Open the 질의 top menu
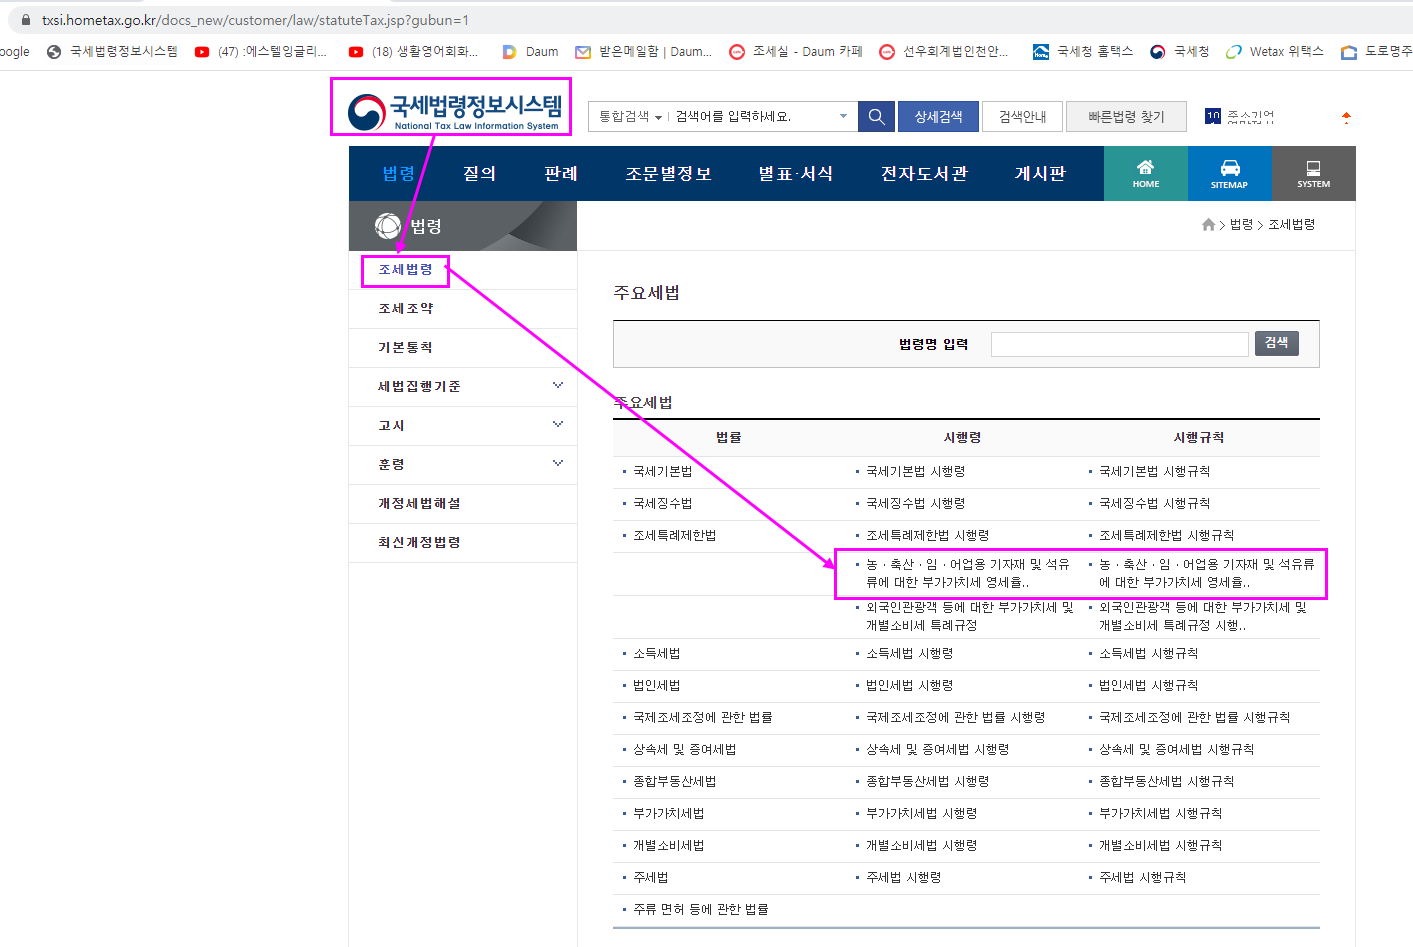This screenshot has width=1413, height=947. [x=479, y=174]
